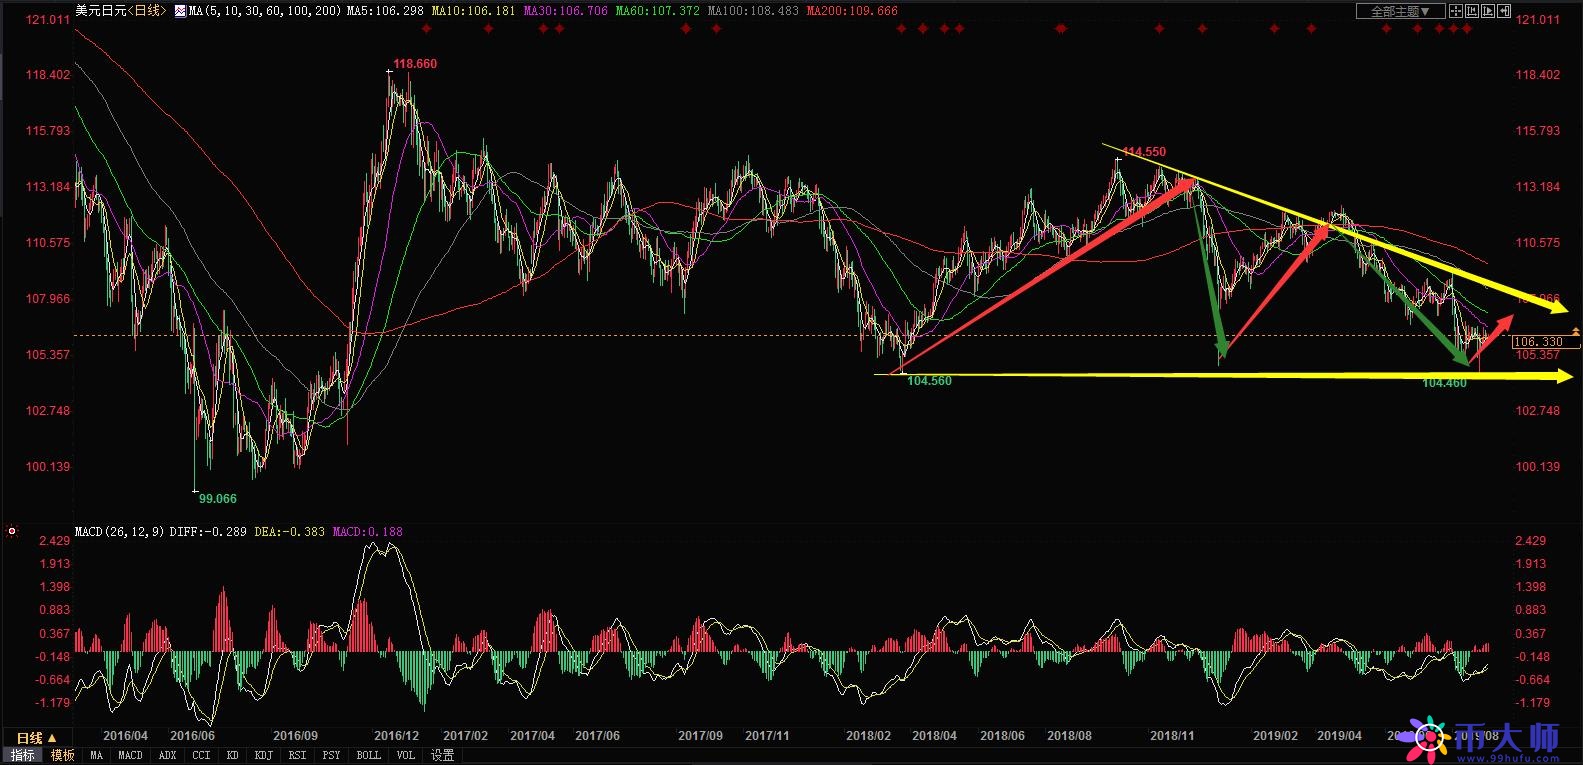Click the play-forward chart icon
This screenshot has height=765, width=1583.
1488,11
